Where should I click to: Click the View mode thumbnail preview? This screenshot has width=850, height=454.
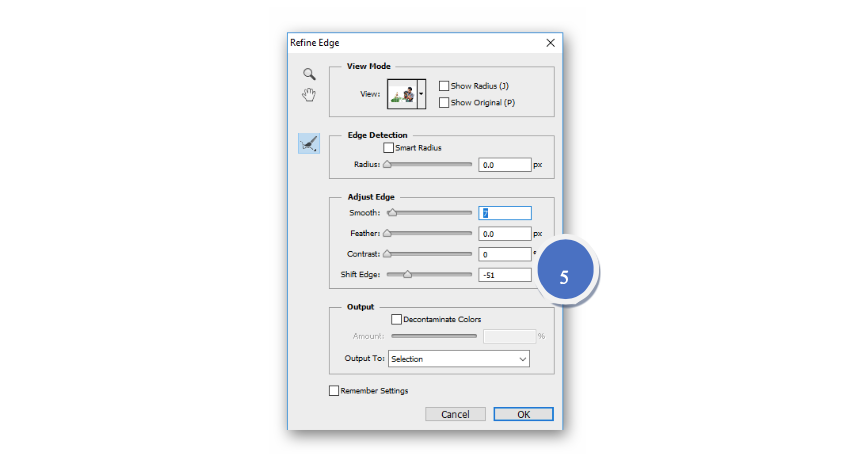pyautogui.click(x=401, y=94)
